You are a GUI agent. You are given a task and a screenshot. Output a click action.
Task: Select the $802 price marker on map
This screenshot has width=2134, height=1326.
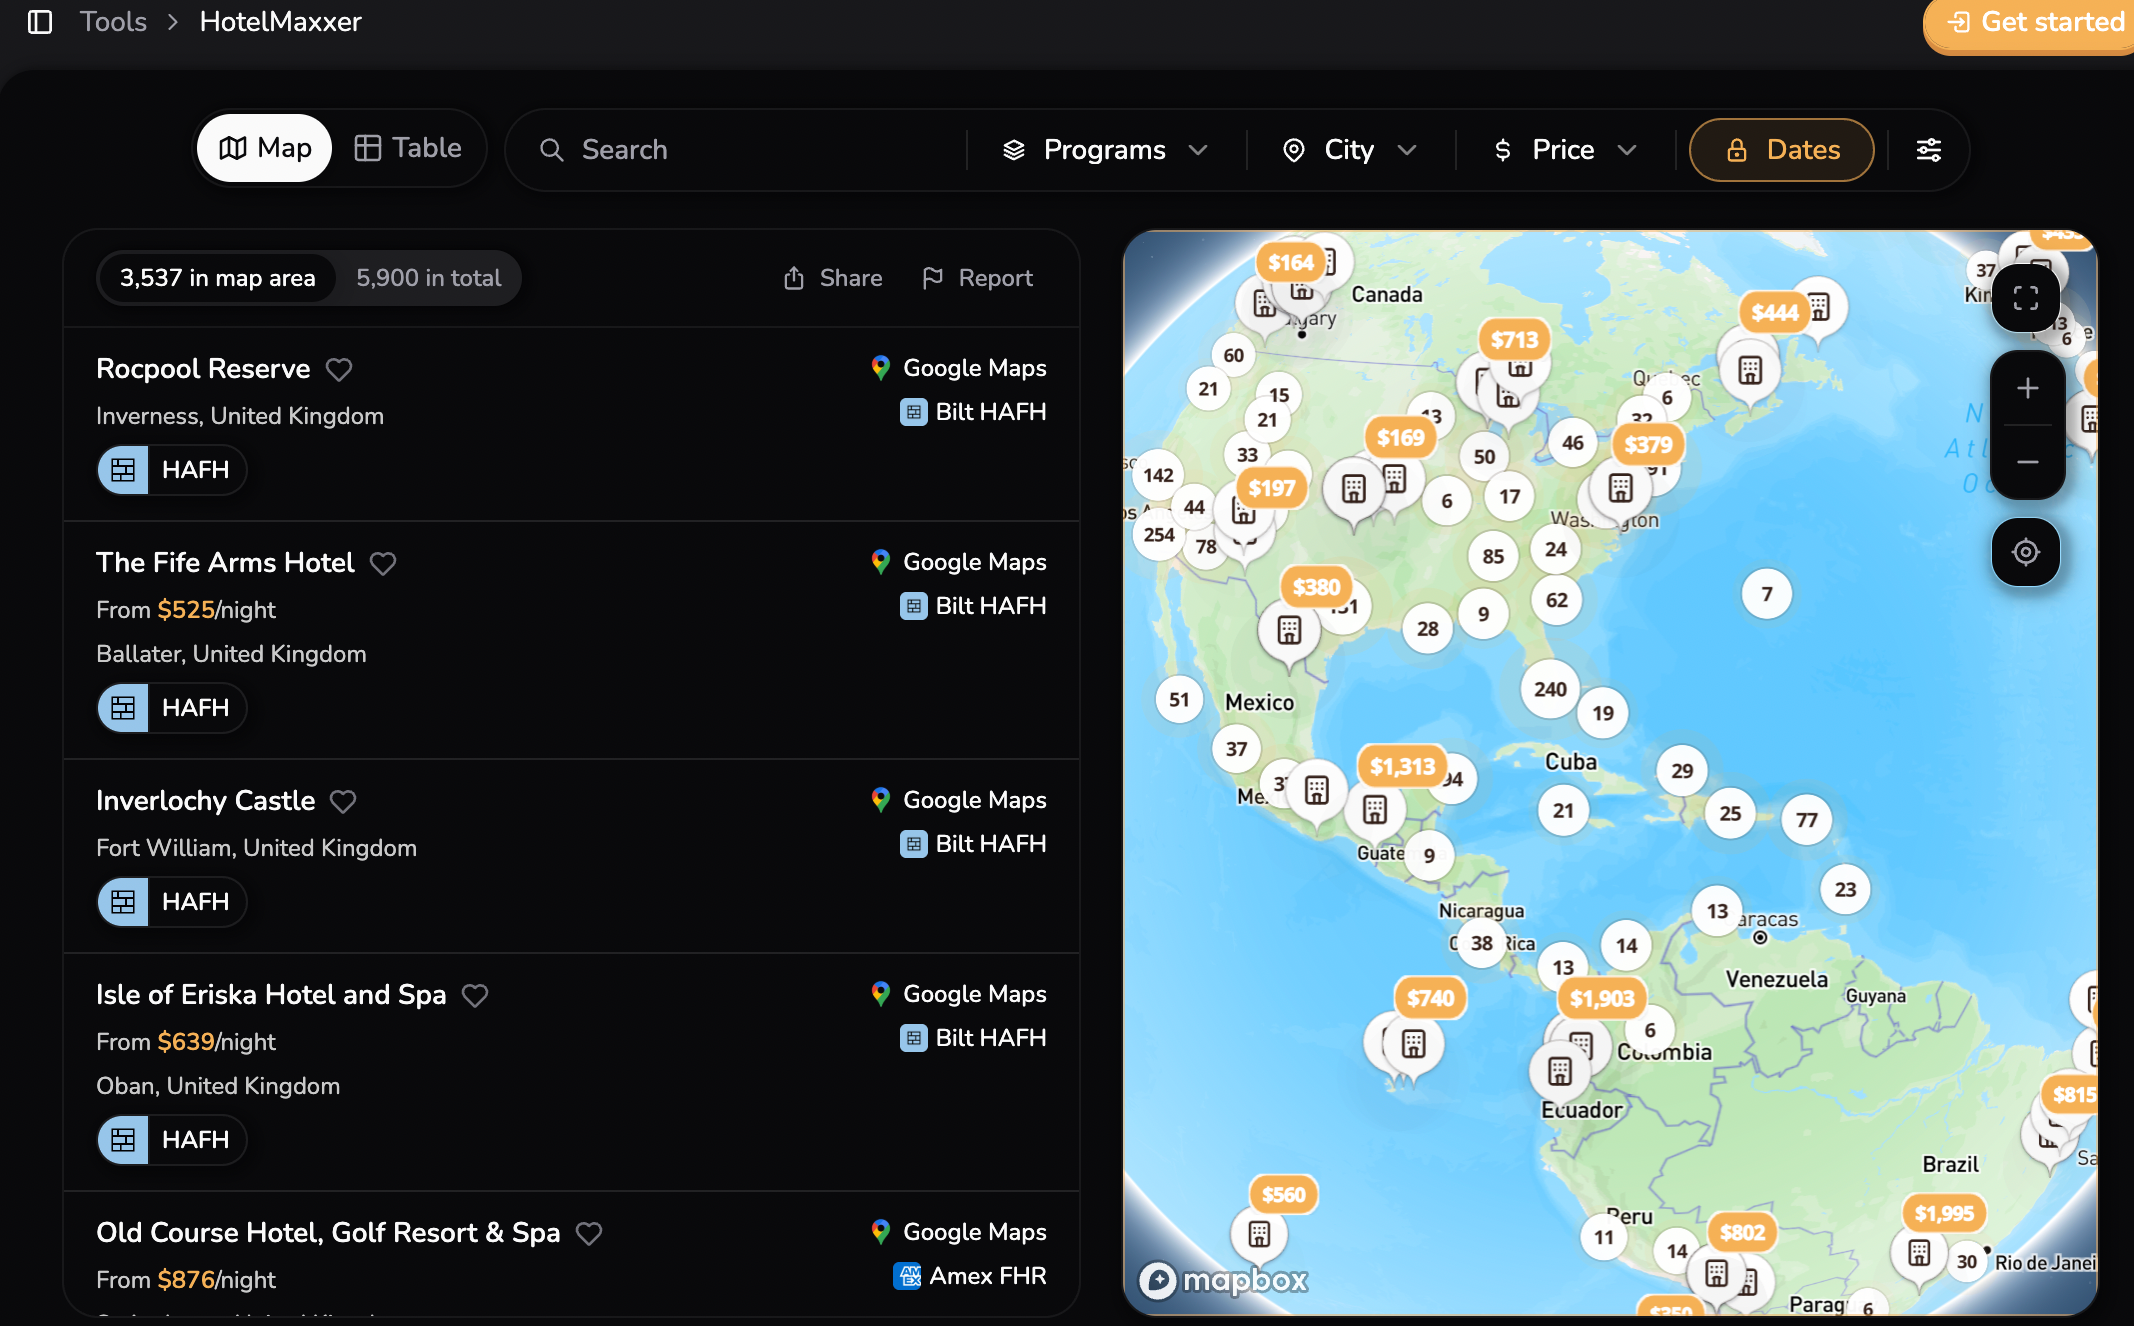(x=1742, y=1233)
